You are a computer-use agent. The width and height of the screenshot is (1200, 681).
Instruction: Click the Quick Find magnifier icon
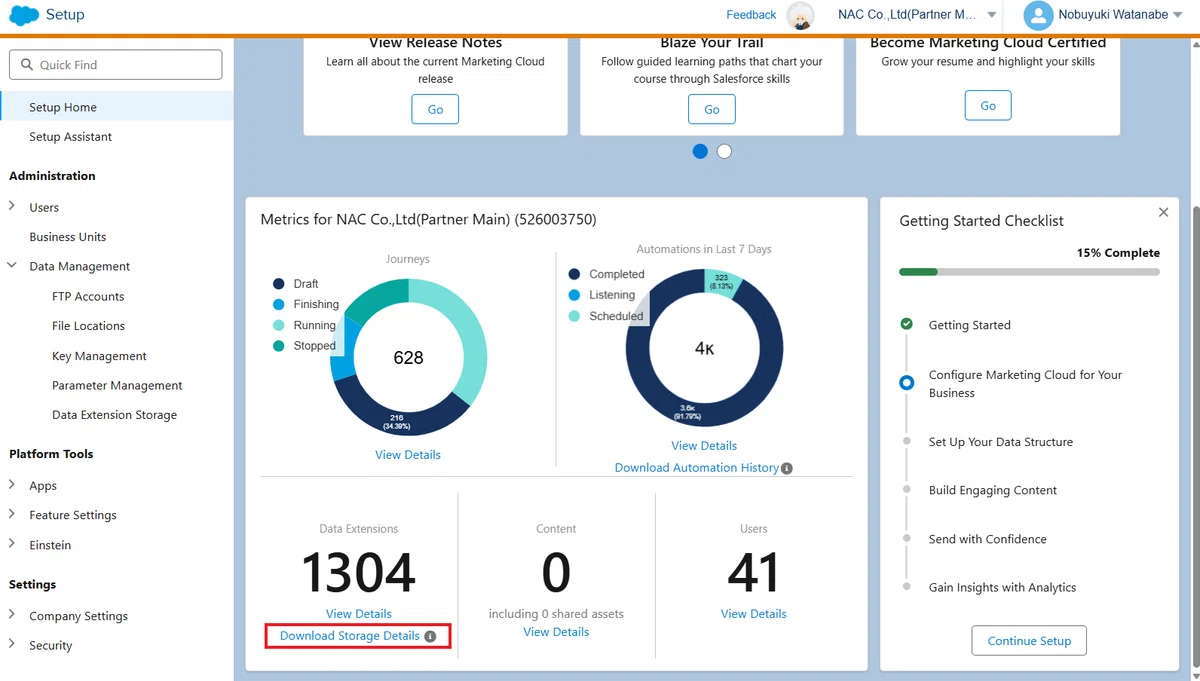pos(26,65)
